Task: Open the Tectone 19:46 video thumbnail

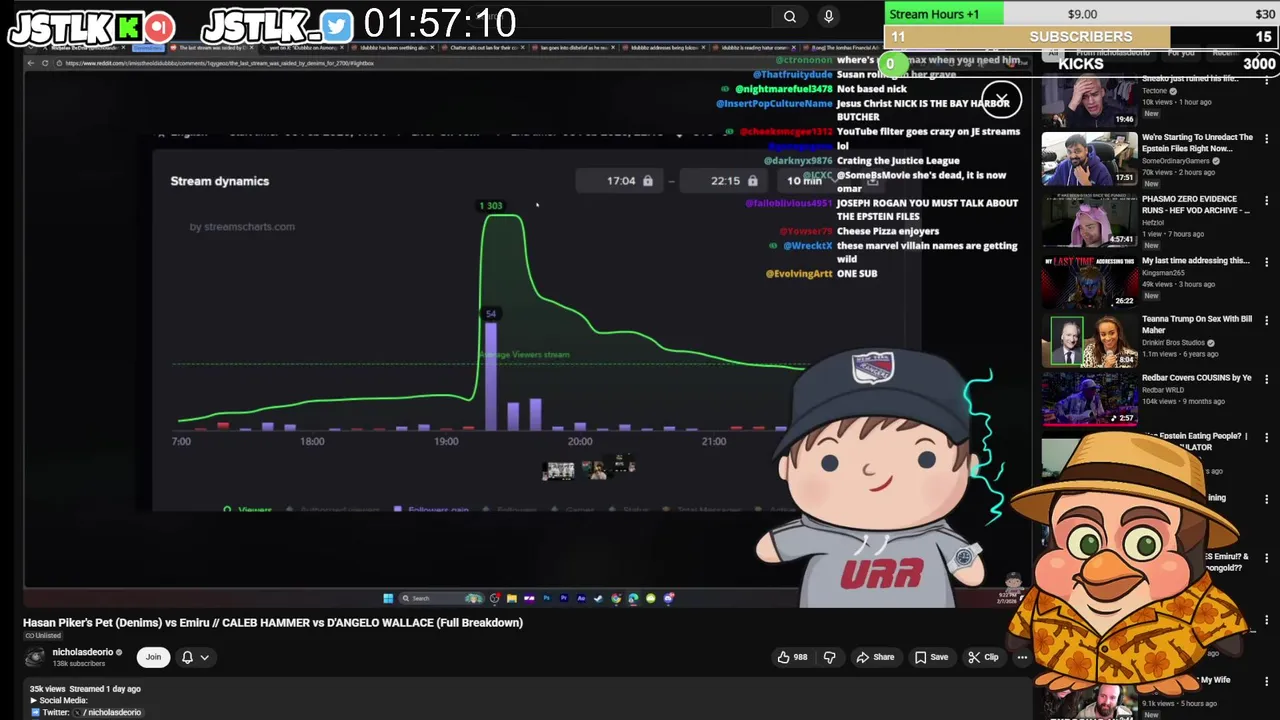Action: (x=1089, y=99)
